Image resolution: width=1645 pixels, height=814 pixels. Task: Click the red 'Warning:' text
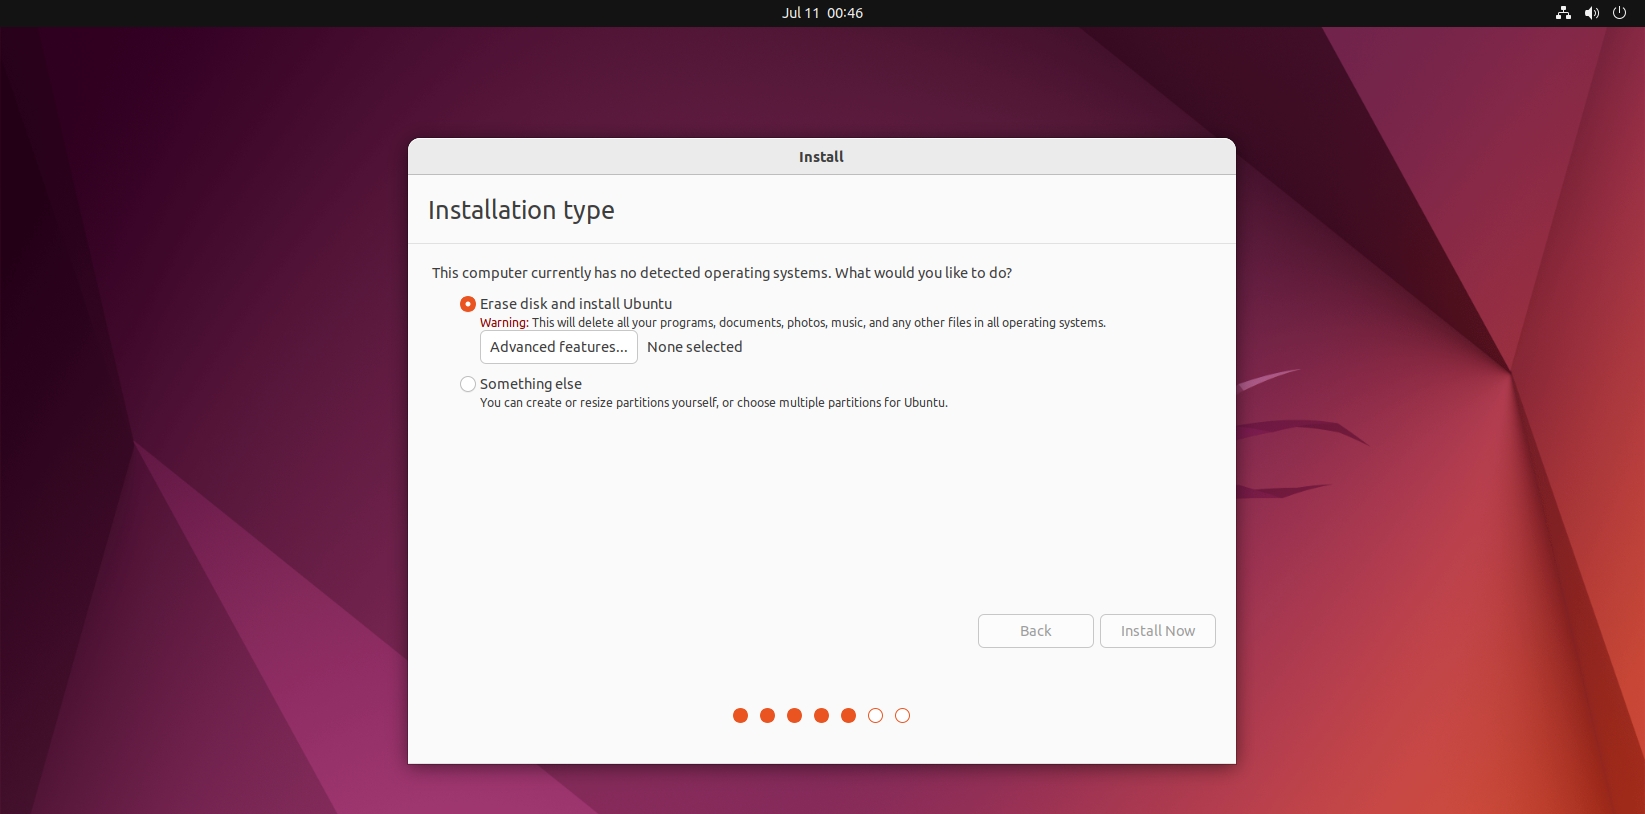click(x=504, y=323)
